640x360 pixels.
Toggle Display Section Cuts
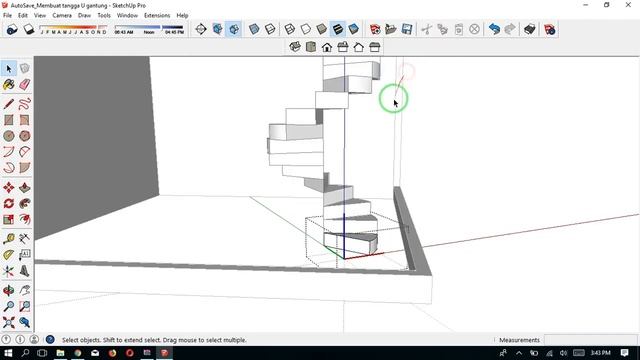[233, 29]
